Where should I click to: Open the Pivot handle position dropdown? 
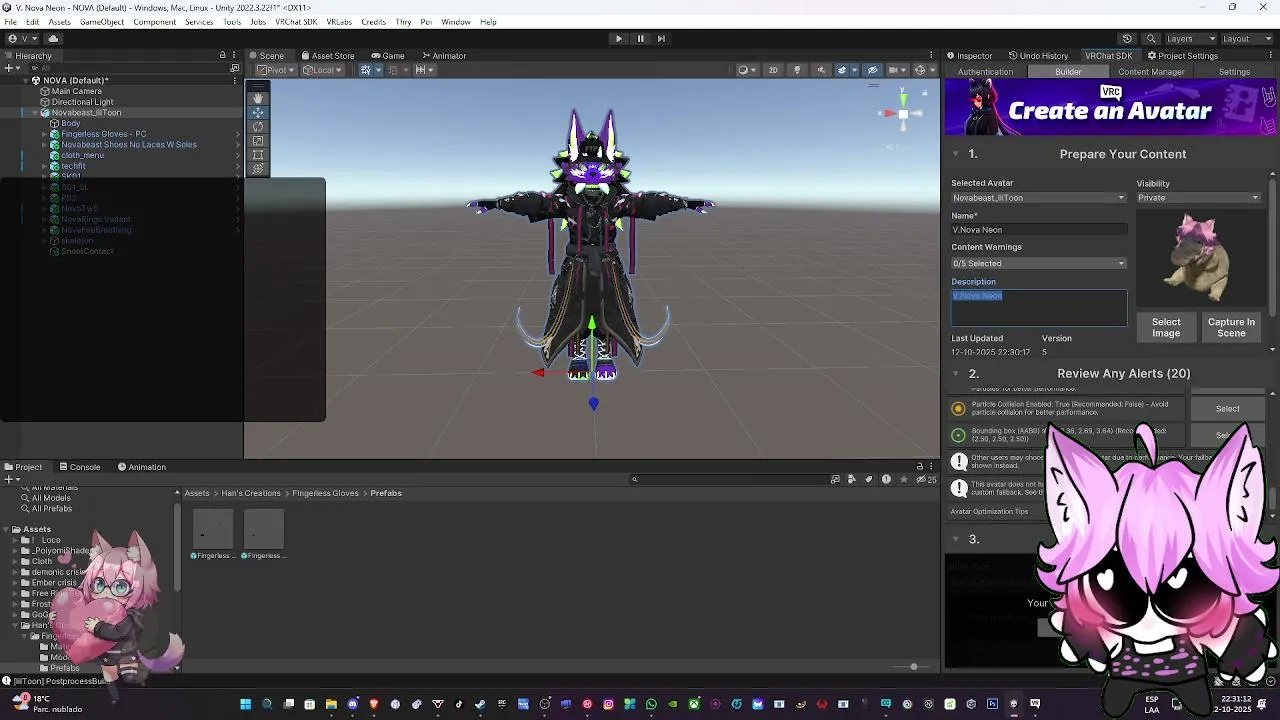coord(276,70)
